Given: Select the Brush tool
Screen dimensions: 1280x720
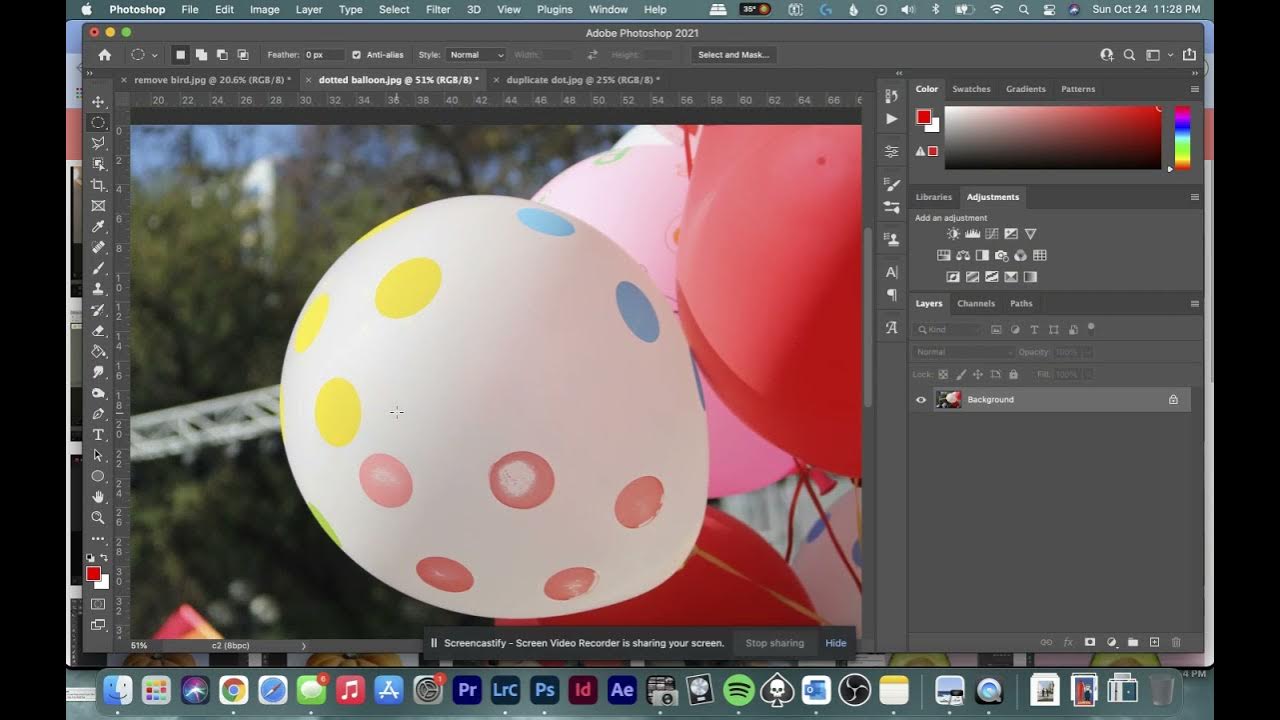Looking at the screenshot, I should [98, 268].
